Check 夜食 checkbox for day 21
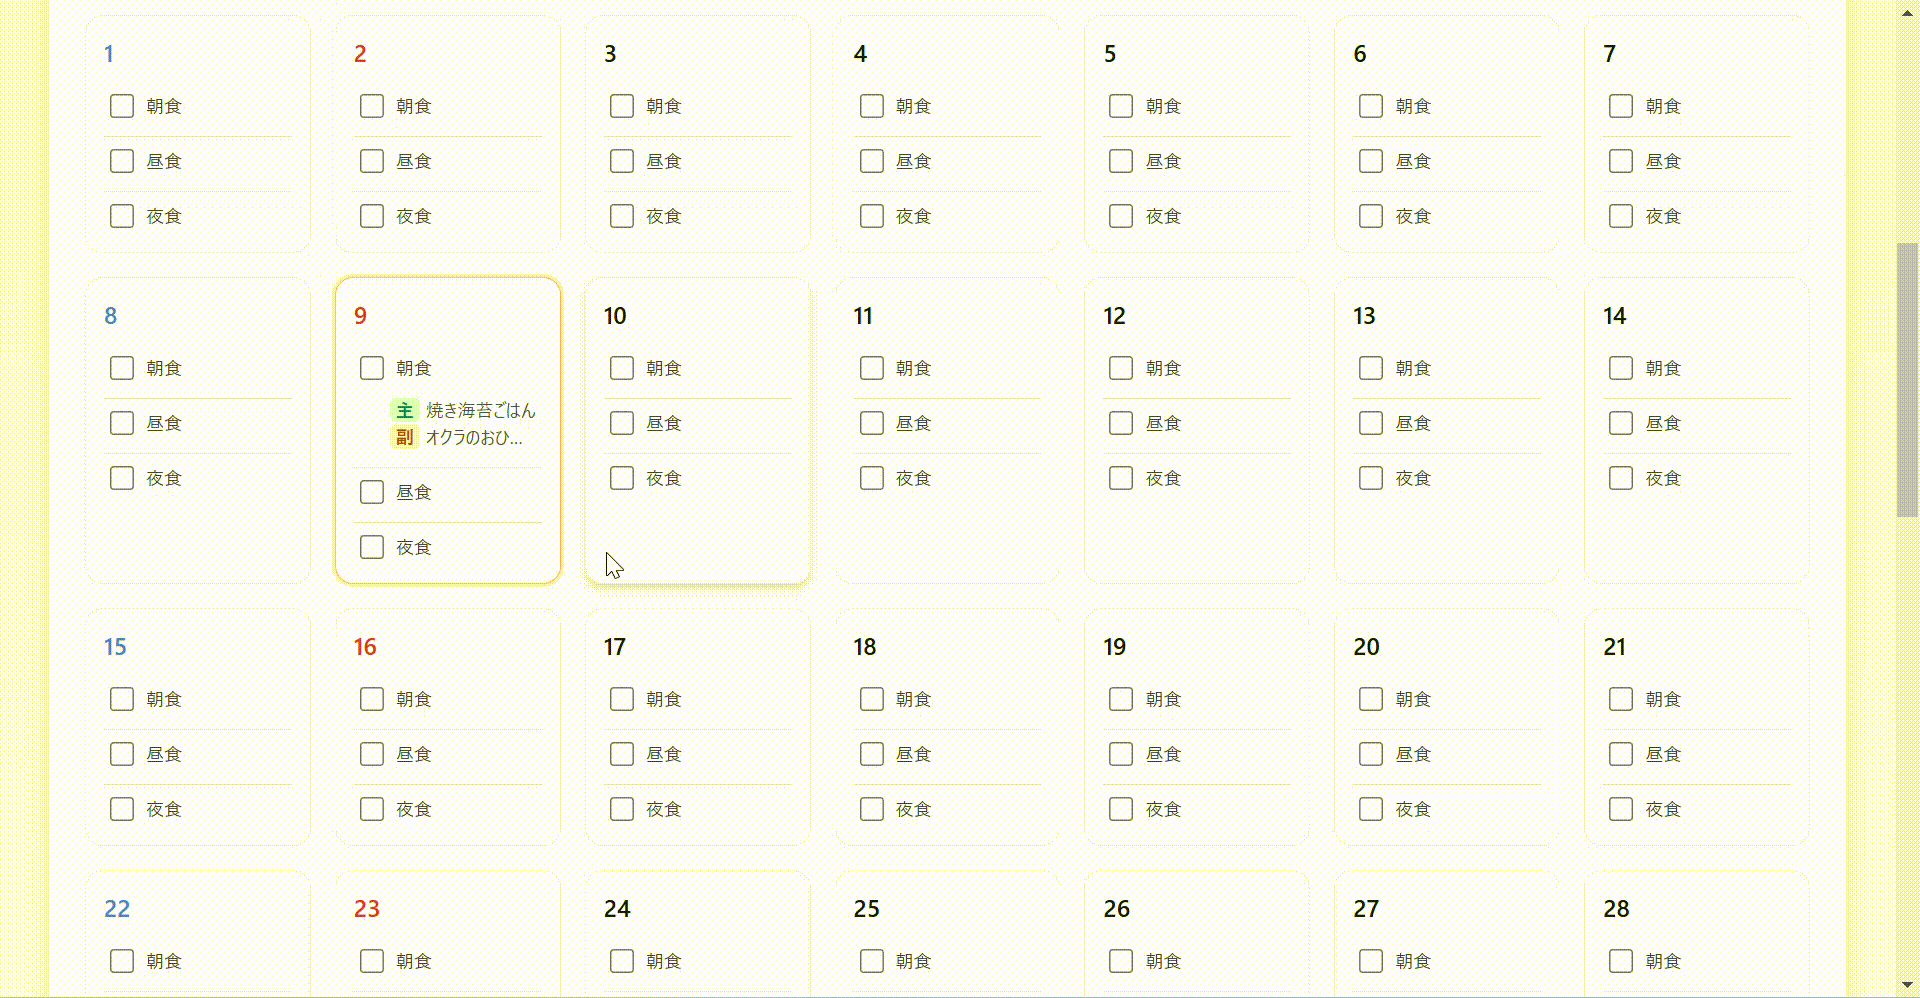Viewport: 1920px width, 998px height. [x=1621, y=809]
